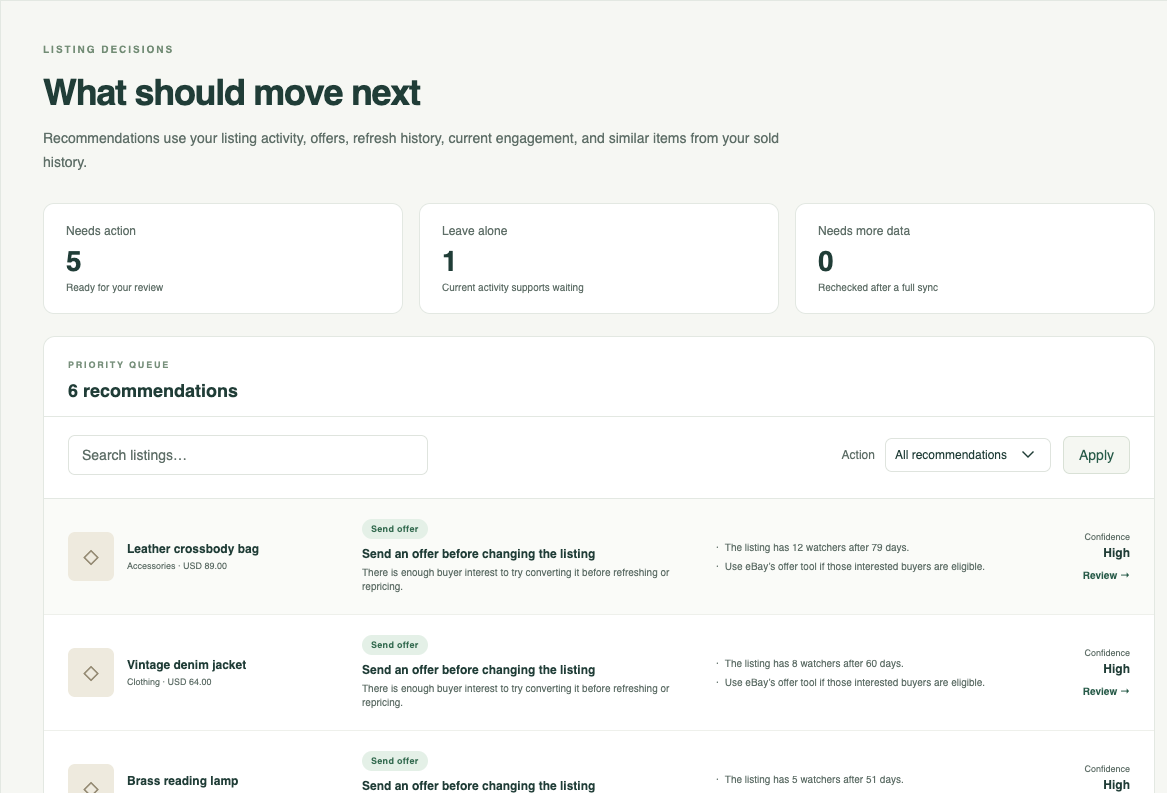Click 'The listing has 12 watchers after 79 days.'
Image resolution: width=1167 pixels, height=793 pixels.
[816, 547]
